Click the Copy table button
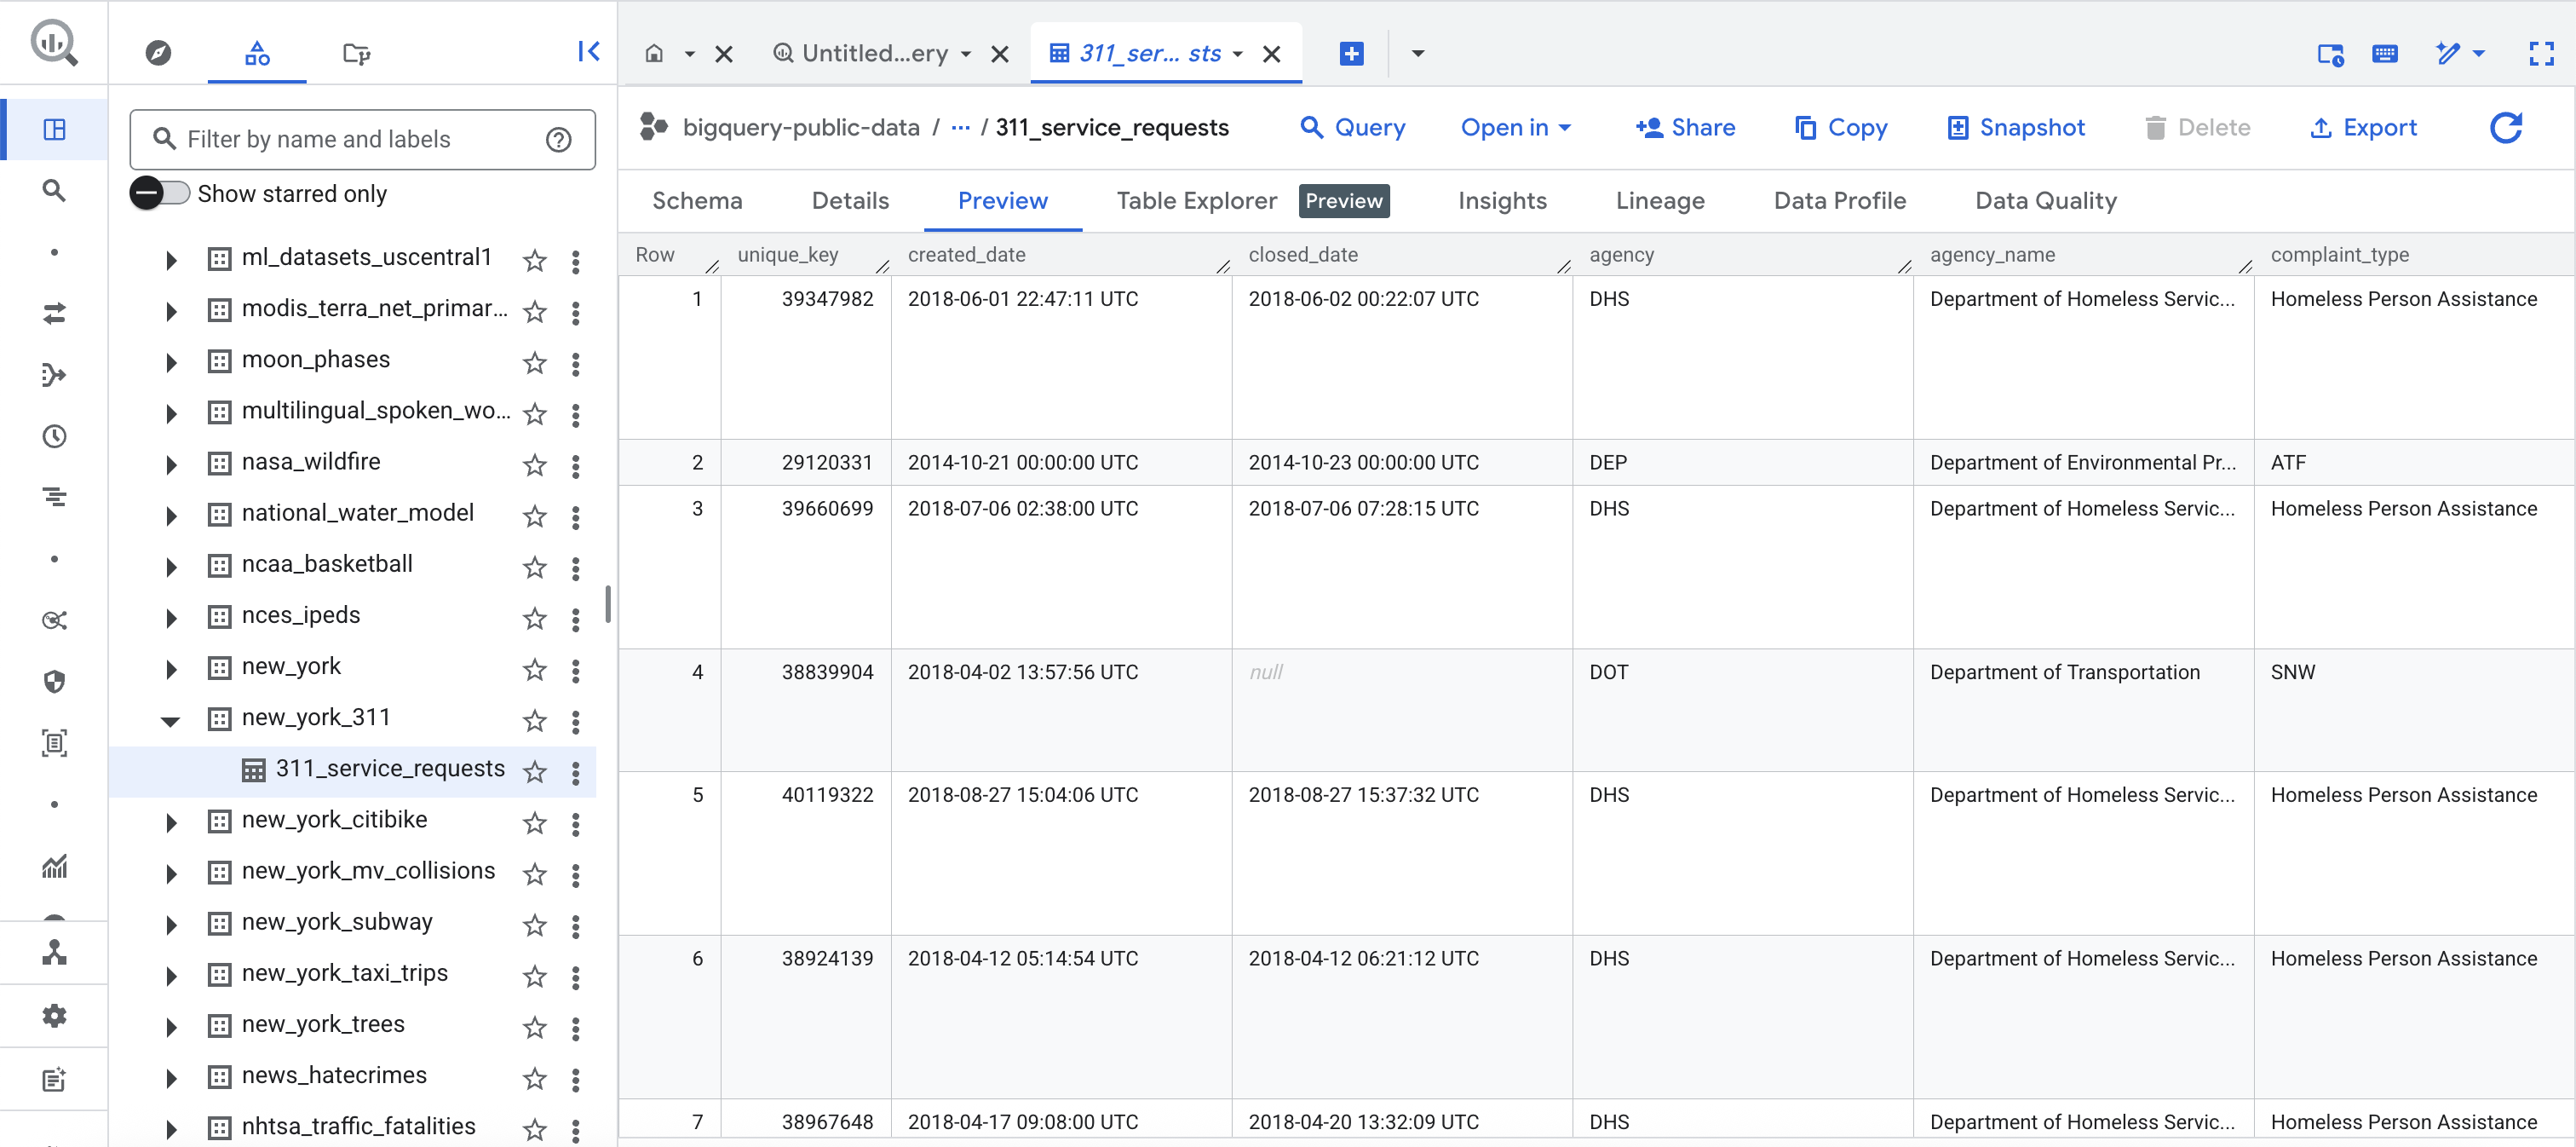 click(x=1840, y=128)
